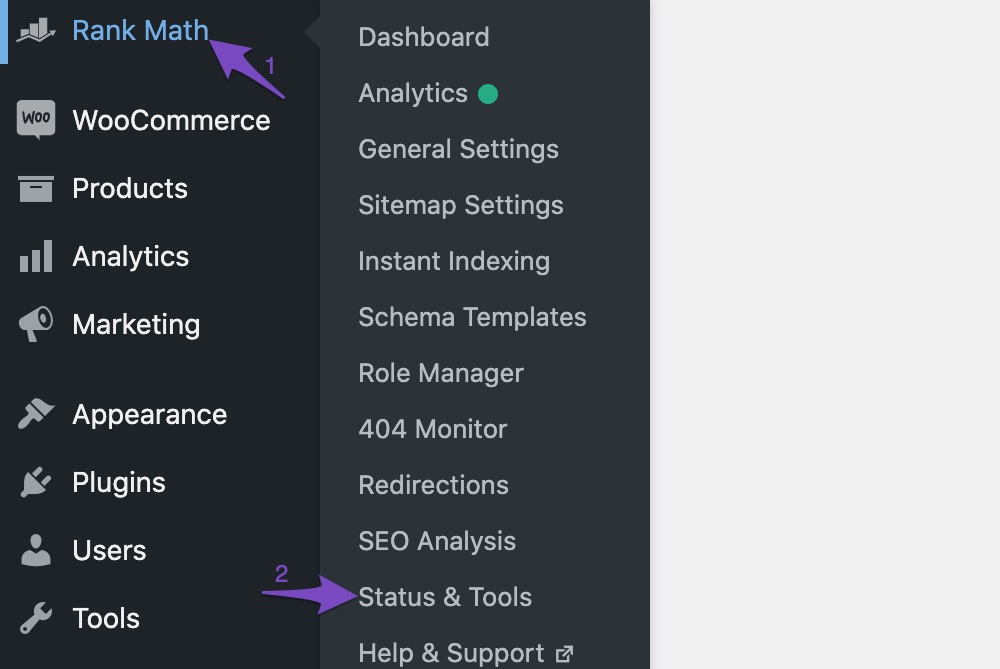
Task: Click the external link icon beside Help & Support
Action: click(x=564, y=654)
